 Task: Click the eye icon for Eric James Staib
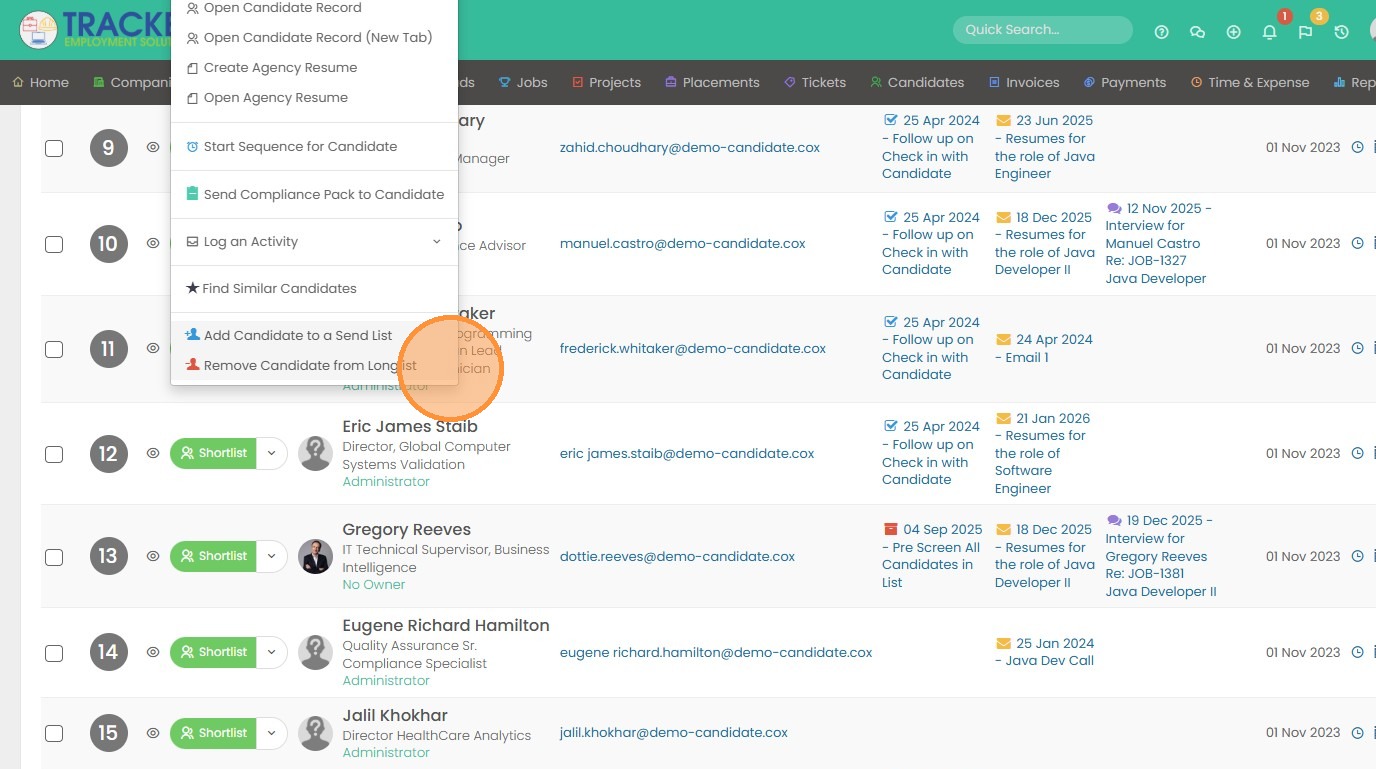pyautogui.click(x=153, y=453)
